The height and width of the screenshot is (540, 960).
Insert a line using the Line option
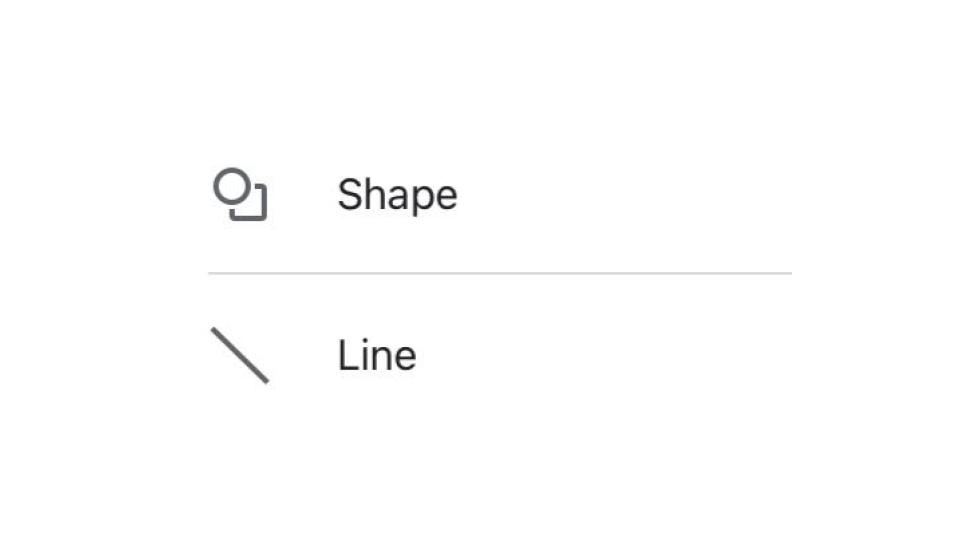pos(500,355)
